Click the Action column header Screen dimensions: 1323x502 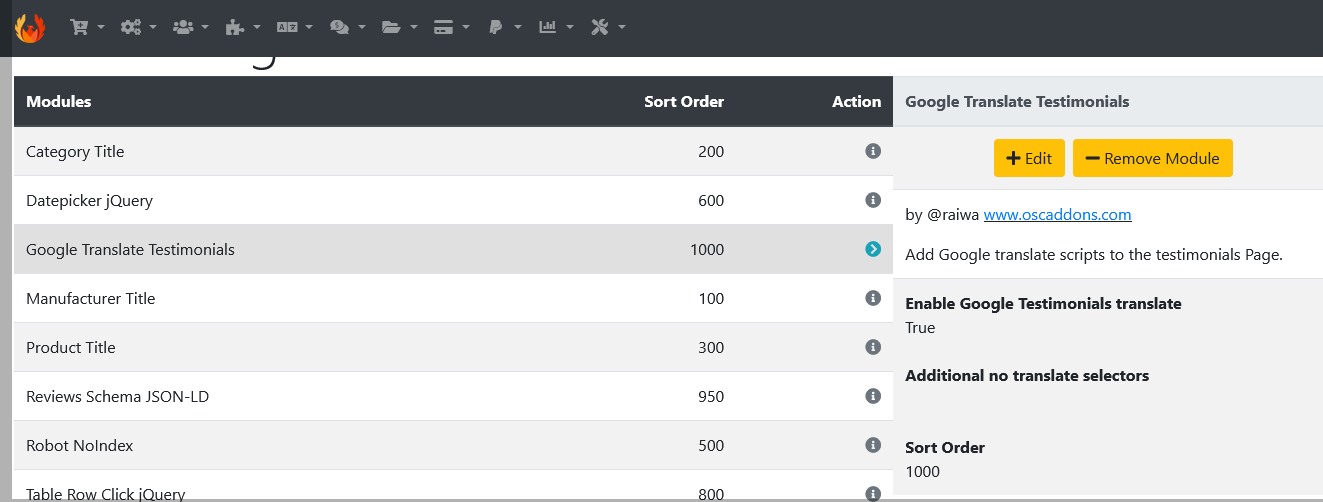click(x=856, y=101)
